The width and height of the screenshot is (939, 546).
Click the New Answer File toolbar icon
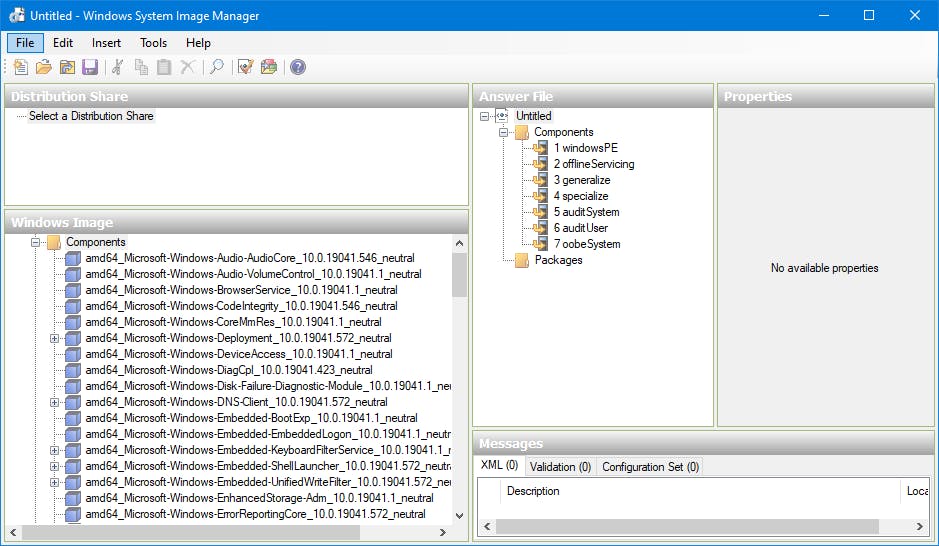click(21, 67)
